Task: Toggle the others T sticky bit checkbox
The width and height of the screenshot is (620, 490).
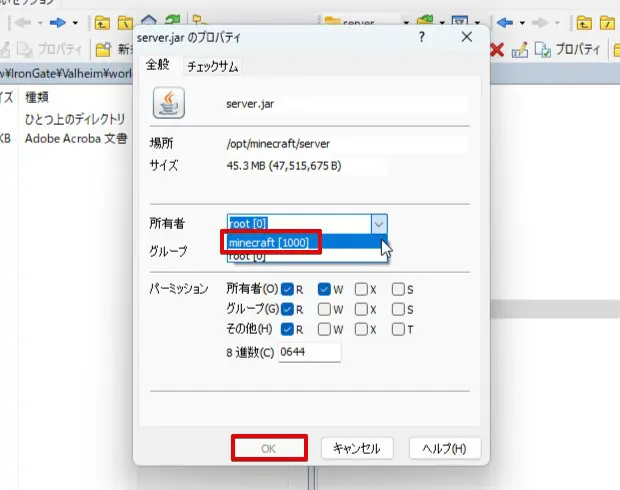Action: [x=398, y=330]
